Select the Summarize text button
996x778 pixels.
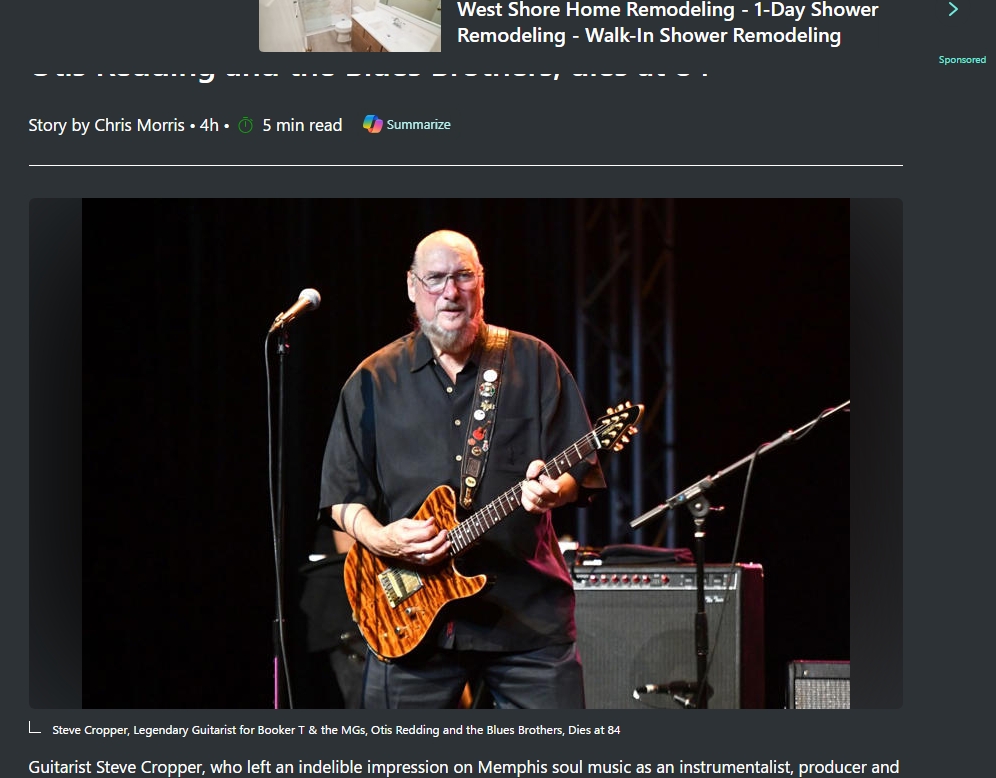tap(419, 124)
